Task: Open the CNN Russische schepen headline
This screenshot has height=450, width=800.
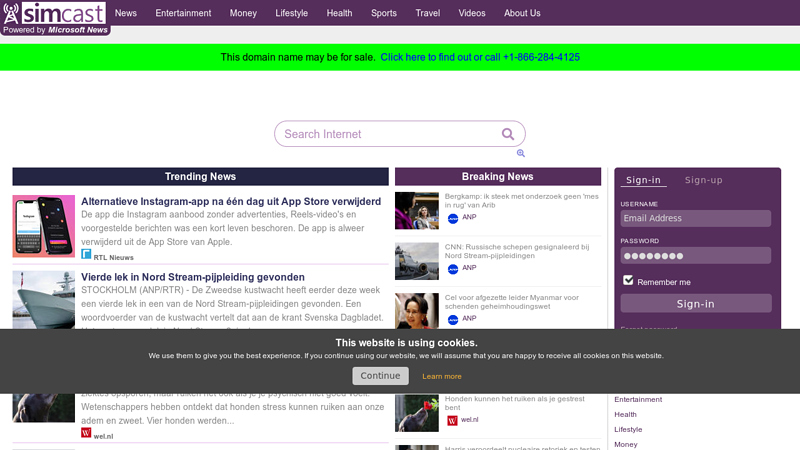Action: pos(517,251)
